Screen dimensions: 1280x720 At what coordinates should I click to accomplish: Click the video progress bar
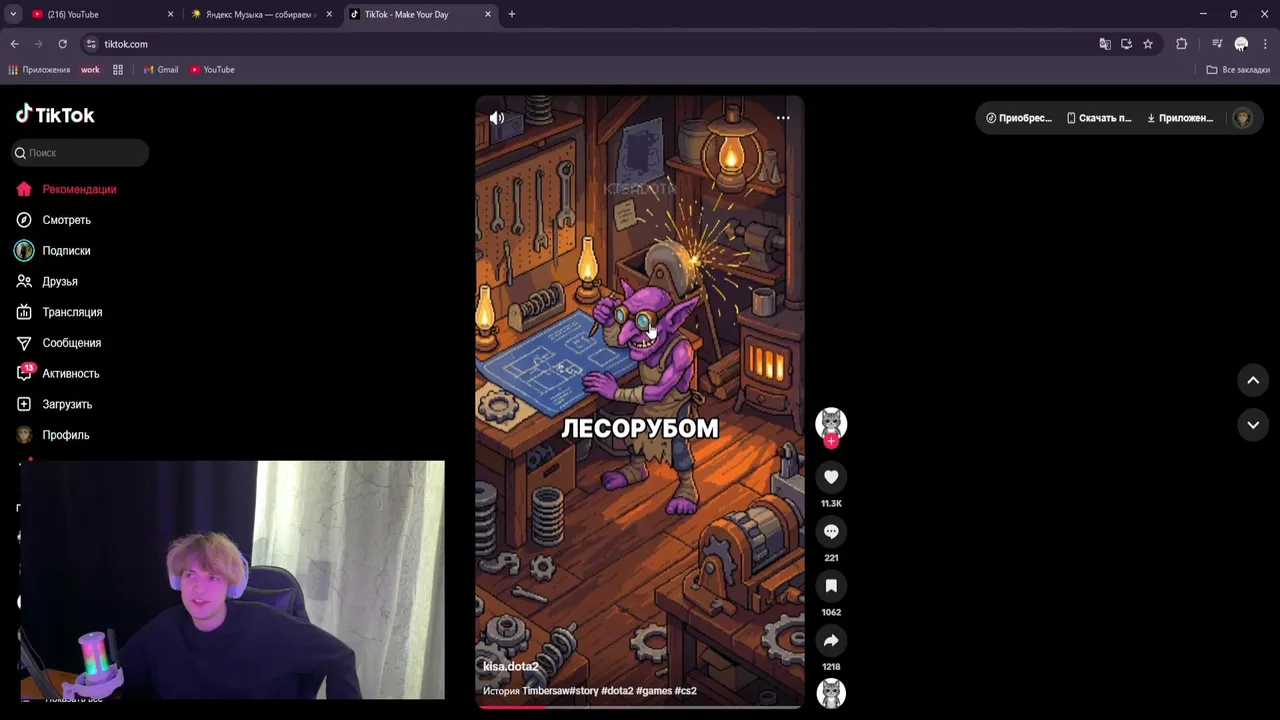pyautogui.click(x=639, y=706)
